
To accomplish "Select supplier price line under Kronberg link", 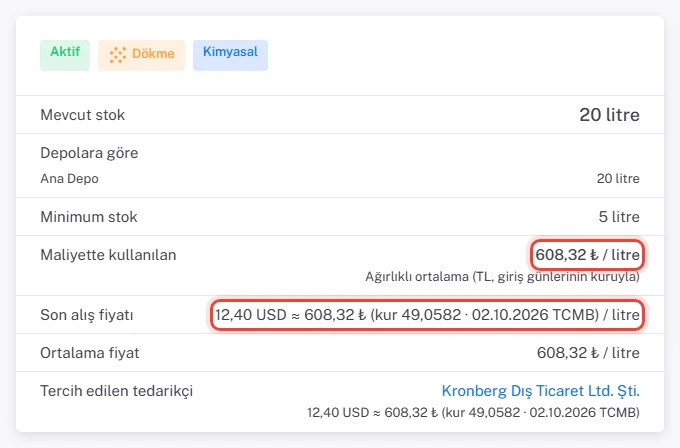I will coord(473,412).
